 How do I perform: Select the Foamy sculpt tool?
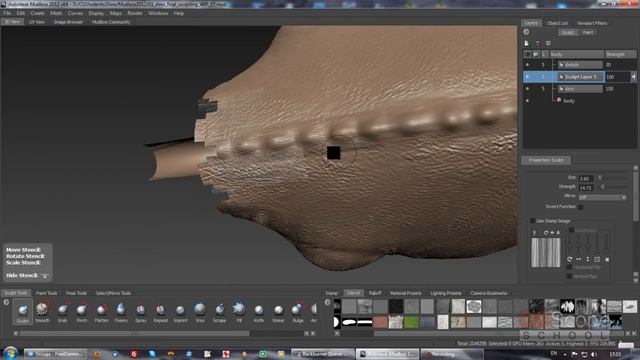pos(121,312)
